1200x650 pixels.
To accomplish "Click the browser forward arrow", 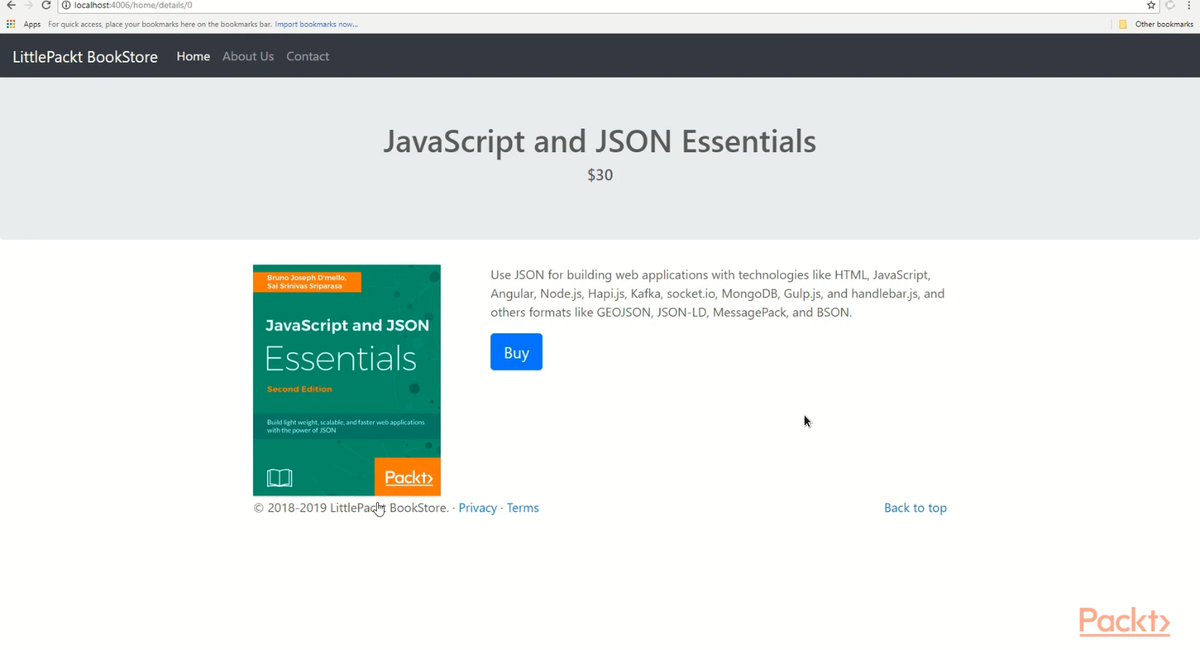I will click(28, 5).
